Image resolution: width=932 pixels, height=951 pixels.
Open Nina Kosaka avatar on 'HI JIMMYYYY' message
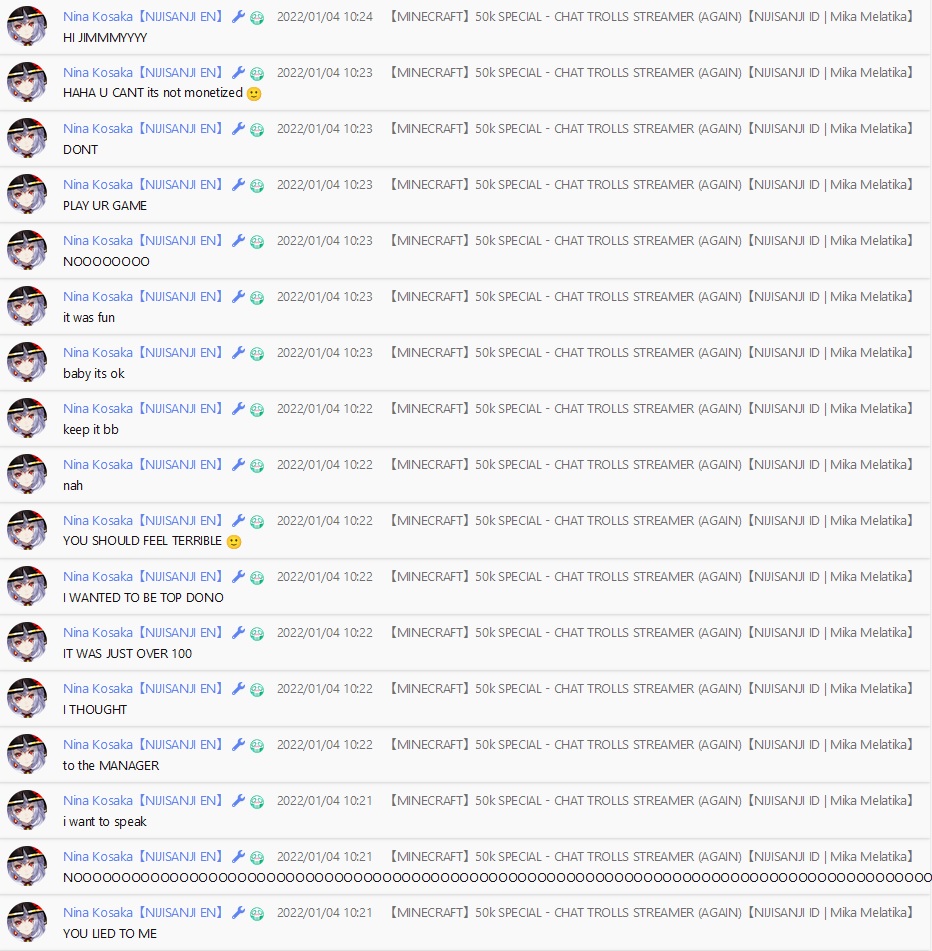point(27,26)
